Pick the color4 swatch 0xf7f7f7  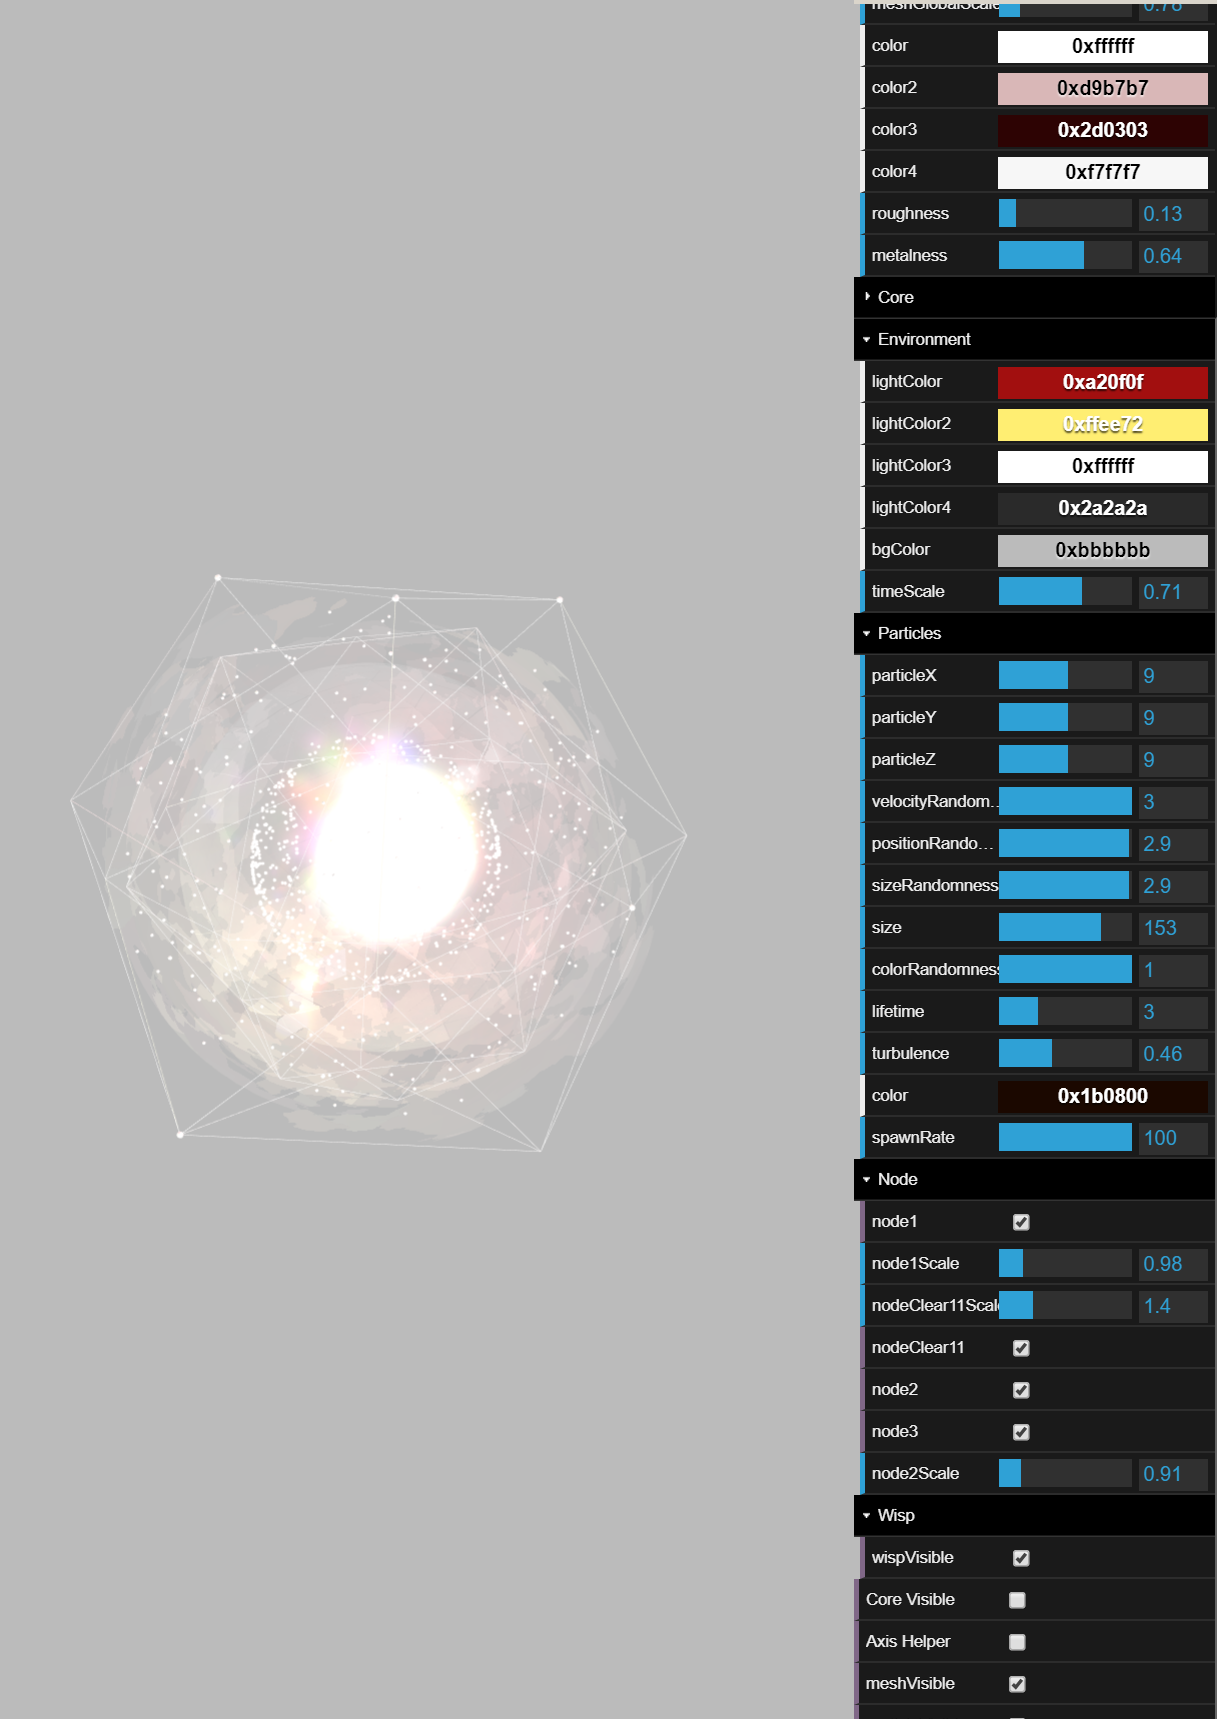[x=1103, y=172]
